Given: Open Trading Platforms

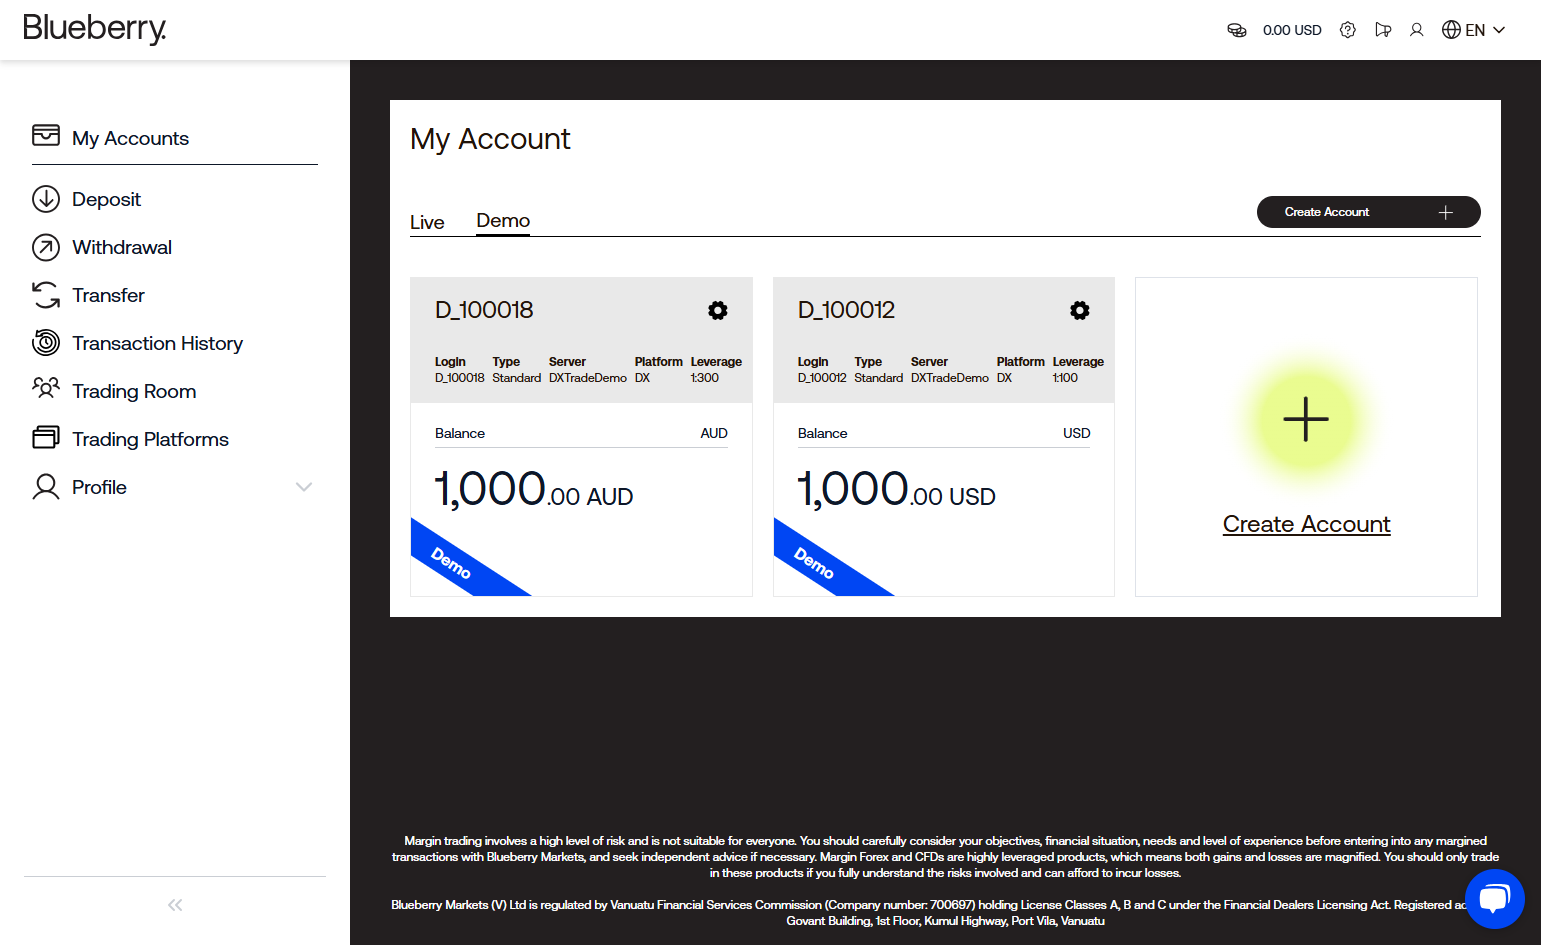Looking at the screenshot, I should click(150, 439).
